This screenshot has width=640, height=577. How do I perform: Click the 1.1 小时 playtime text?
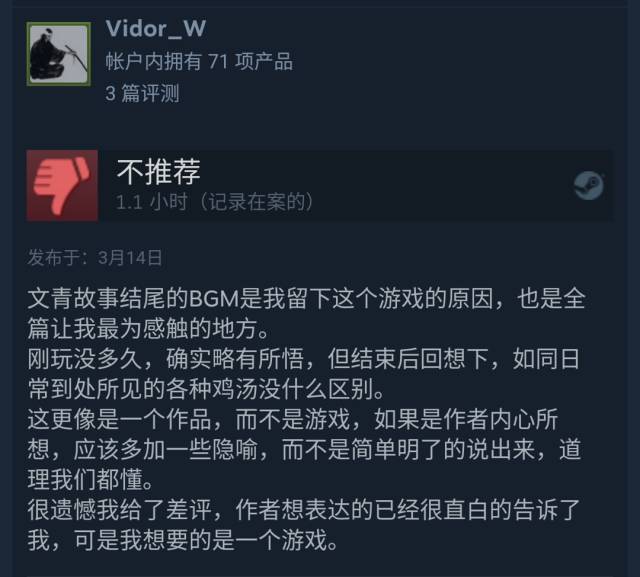pos(152,202)
